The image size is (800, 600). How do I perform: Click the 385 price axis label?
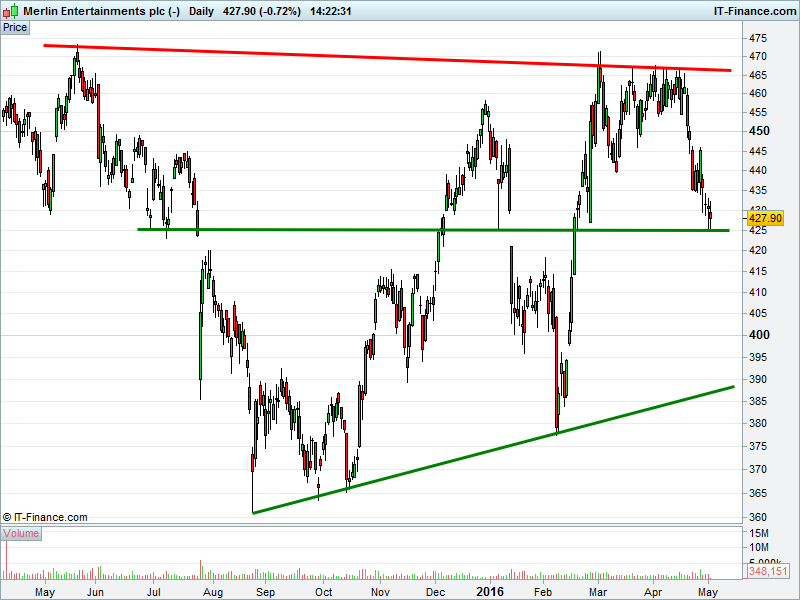758,401
